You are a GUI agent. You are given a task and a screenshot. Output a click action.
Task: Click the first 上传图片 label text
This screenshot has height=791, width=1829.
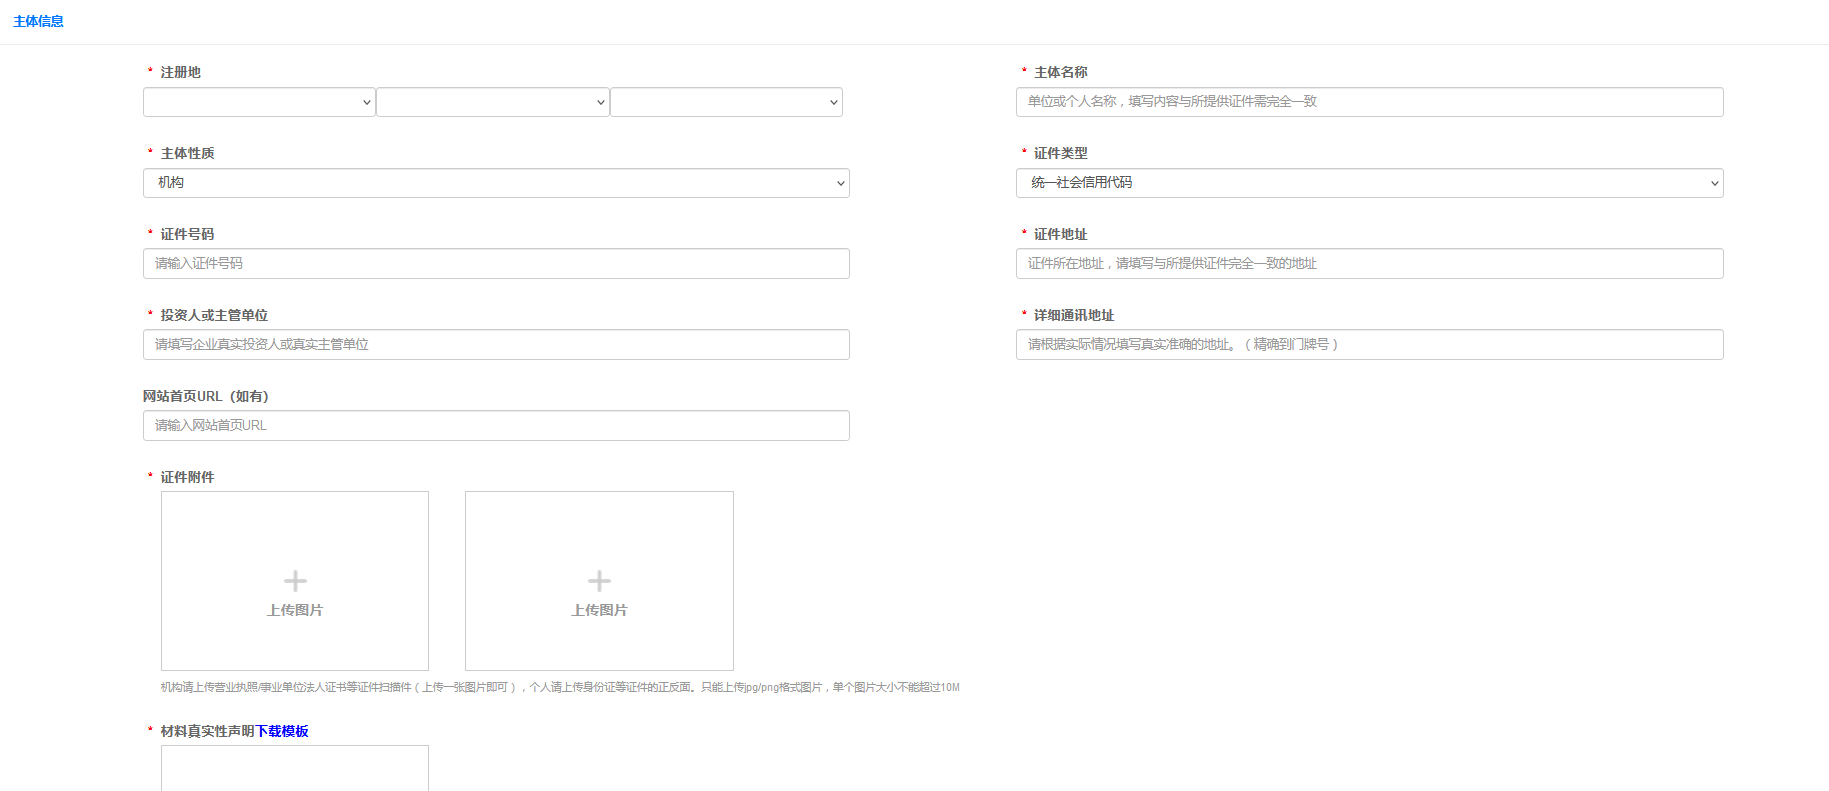[x=295, y=610]
